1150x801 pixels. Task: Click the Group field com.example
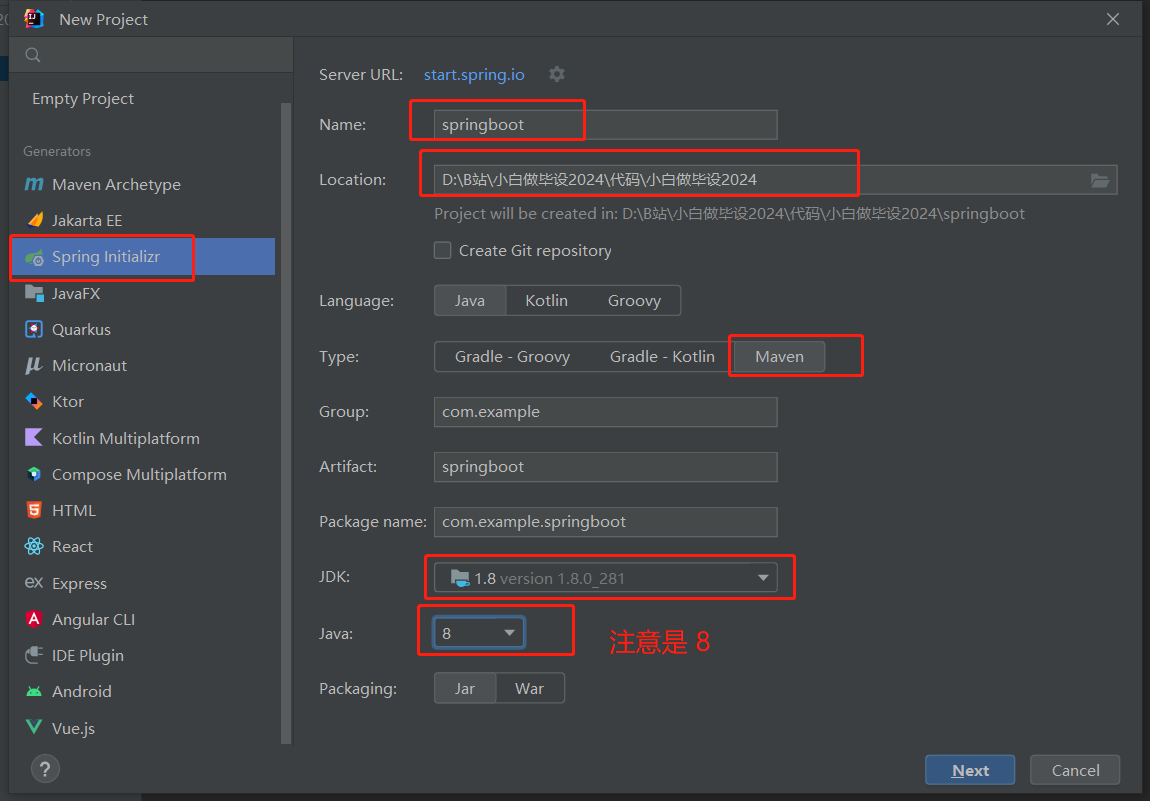(605, 412)
